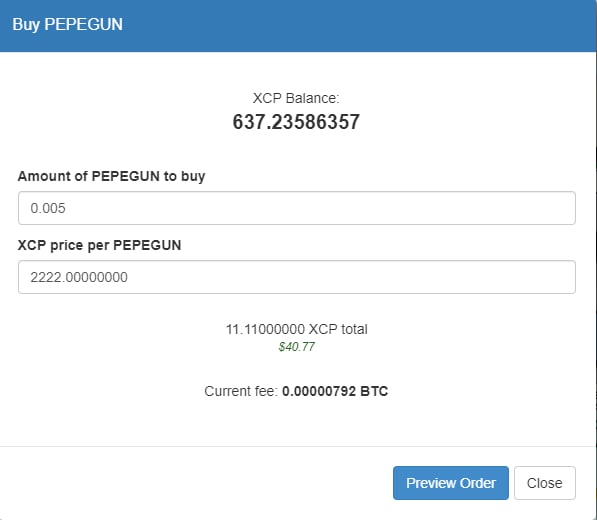Click the "Current fee:" label
The height and width of the screenshot is (520, 597).
(x=241, y=391)
